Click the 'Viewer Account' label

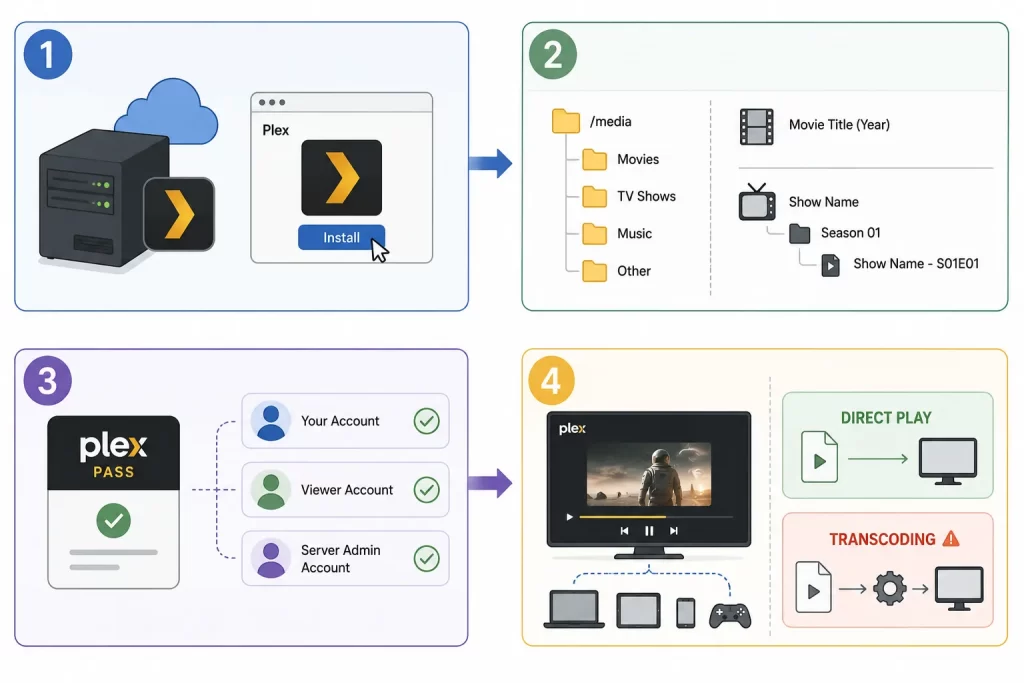pos(347,490)
